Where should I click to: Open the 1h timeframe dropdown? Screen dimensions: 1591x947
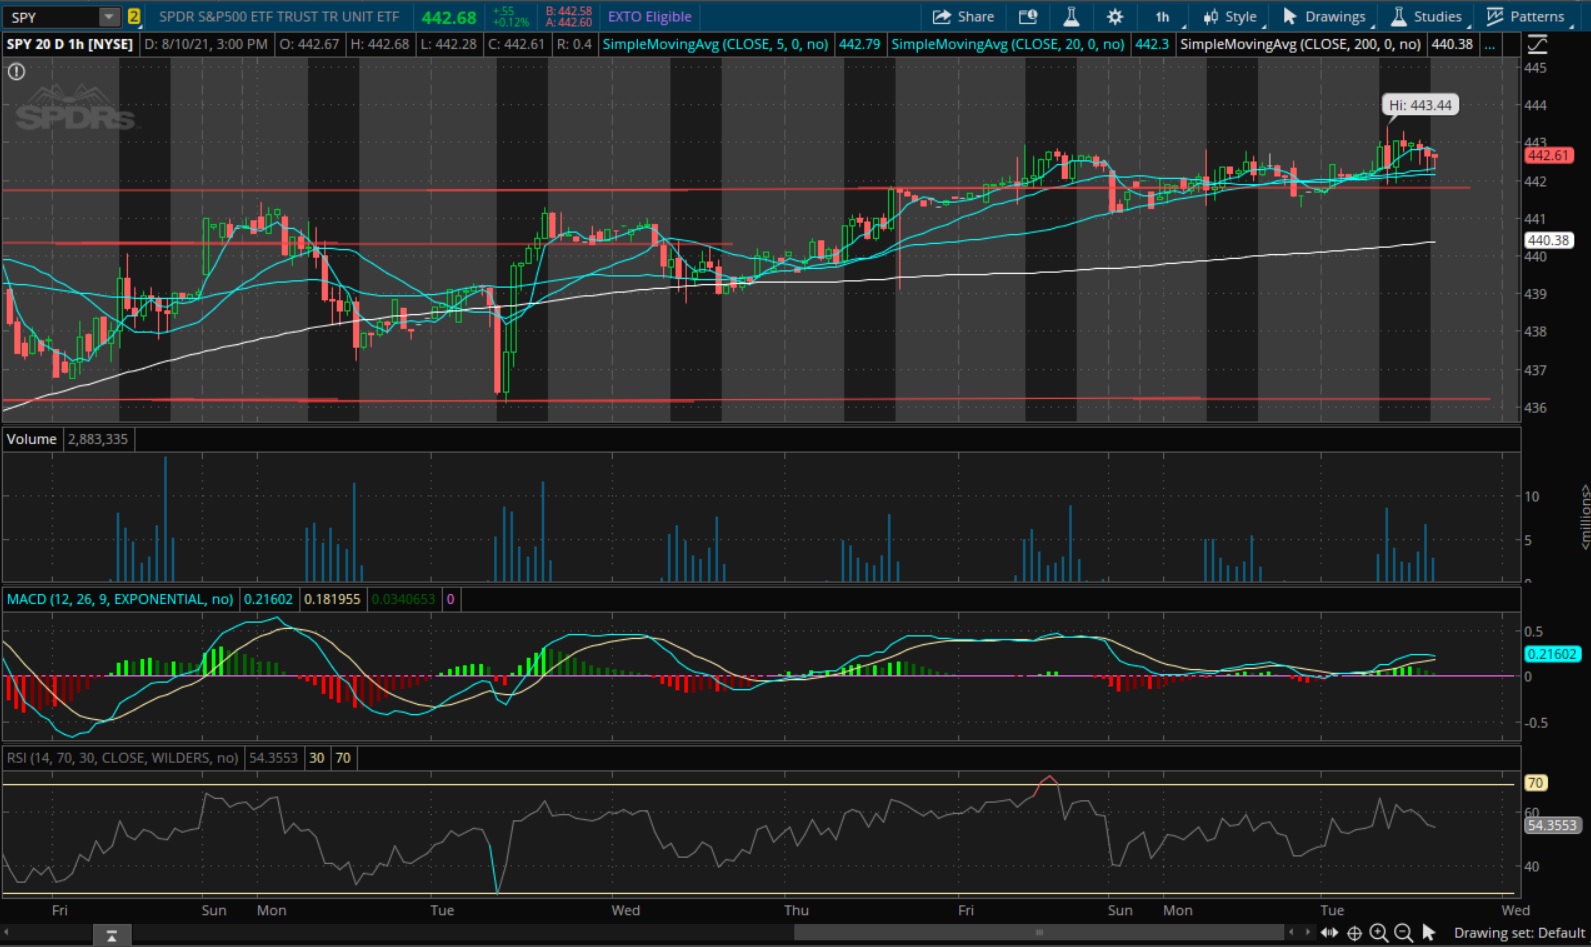(x=1162, y=16)
